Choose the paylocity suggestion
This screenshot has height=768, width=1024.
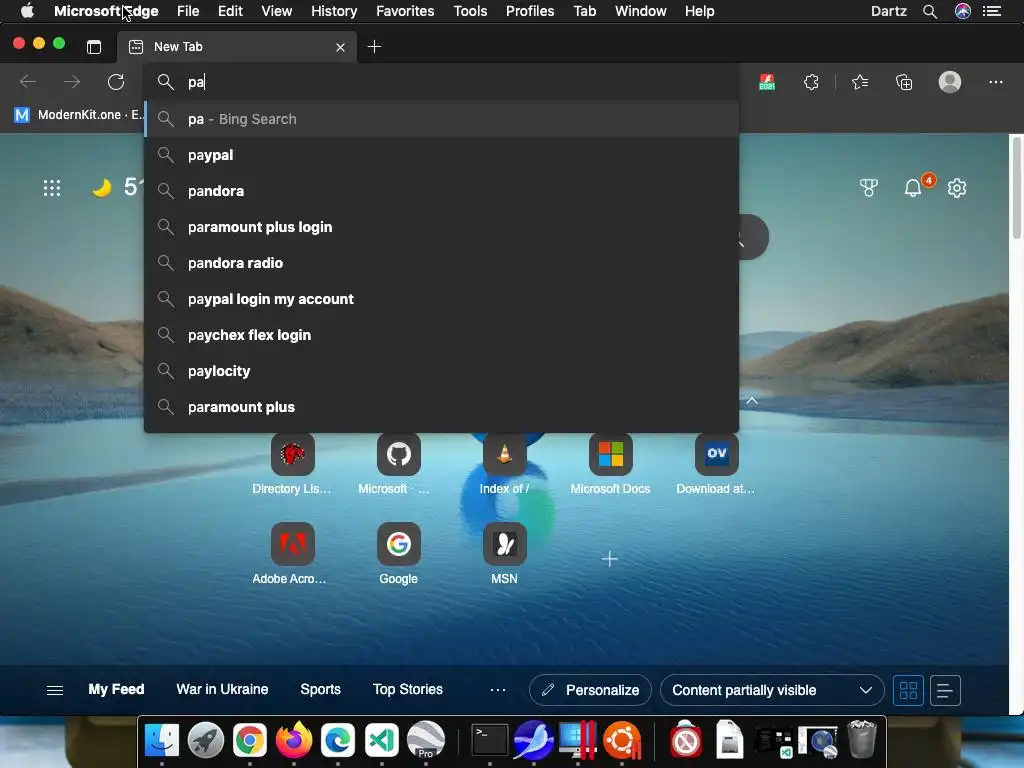441,371
